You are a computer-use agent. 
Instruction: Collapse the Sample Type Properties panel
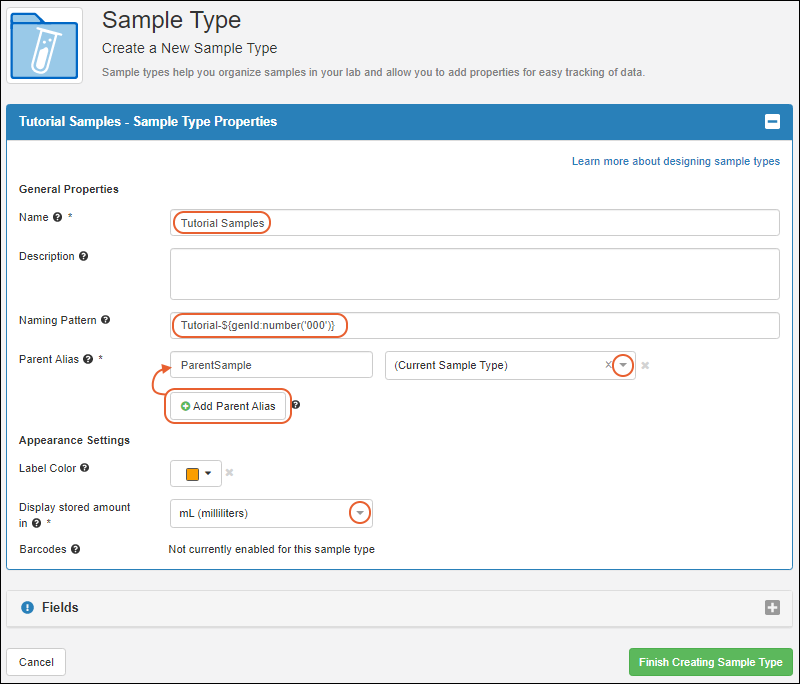pyautogui.click(x=772, y=122)
